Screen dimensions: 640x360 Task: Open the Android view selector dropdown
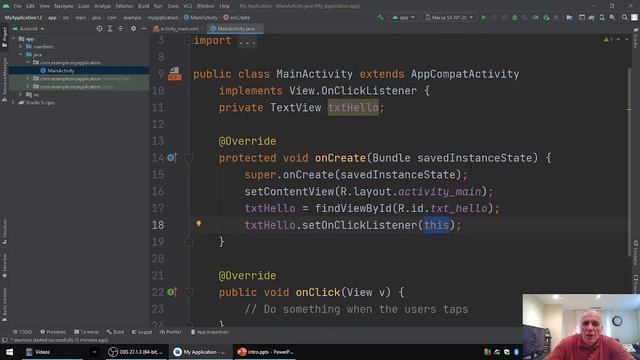point(29,29)
